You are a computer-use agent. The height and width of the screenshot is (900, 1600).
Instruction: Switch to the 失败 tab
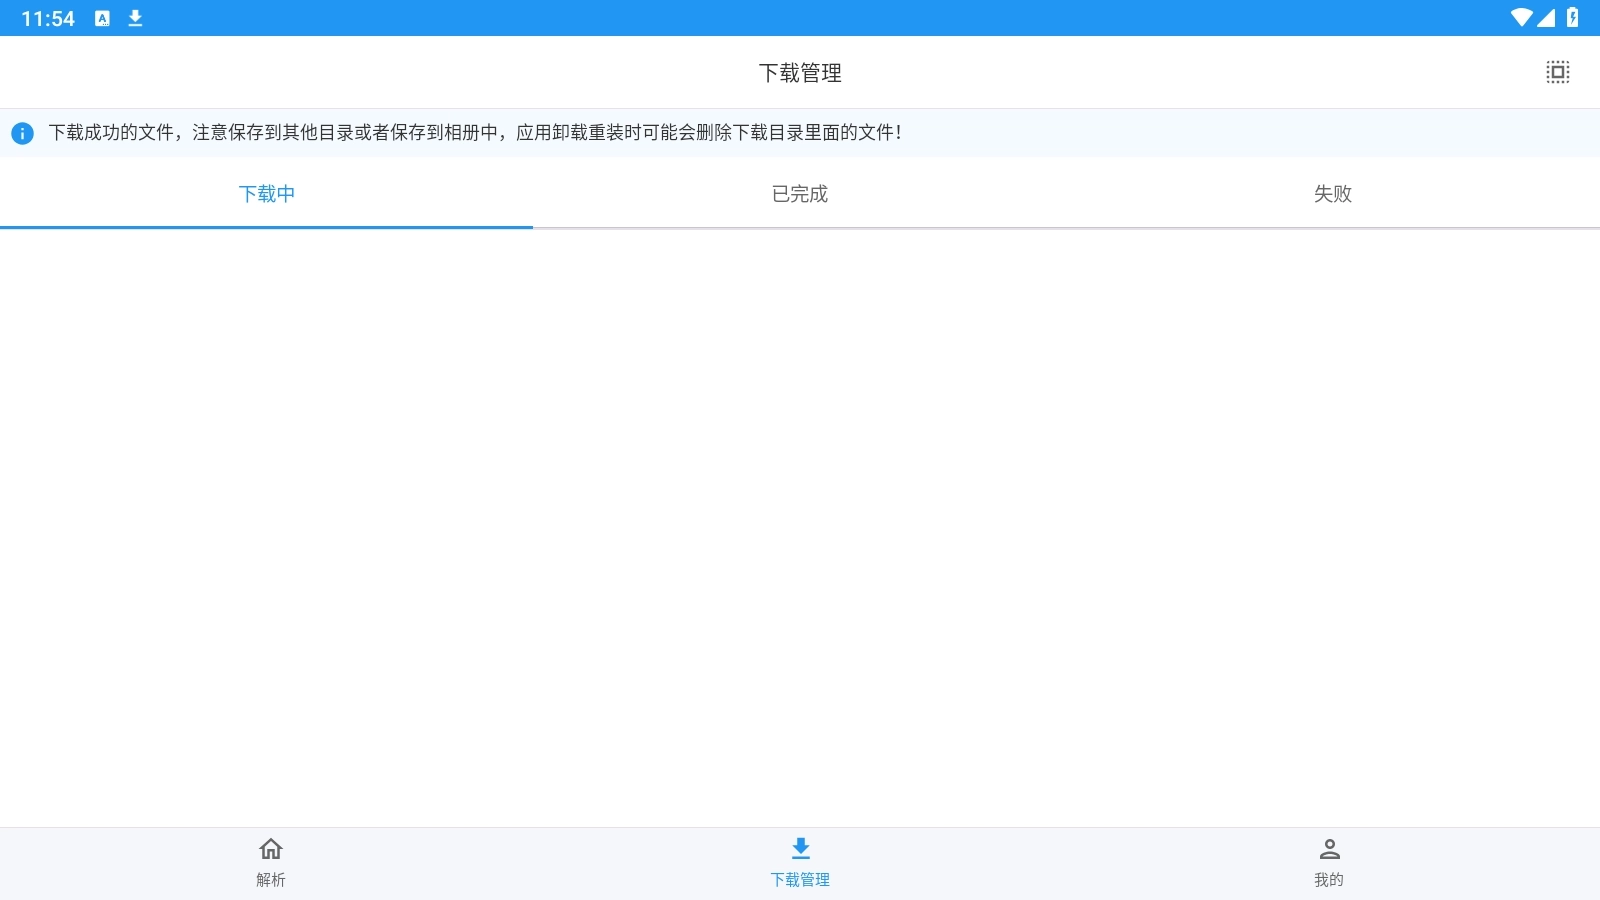click(x=1332, y=194)
